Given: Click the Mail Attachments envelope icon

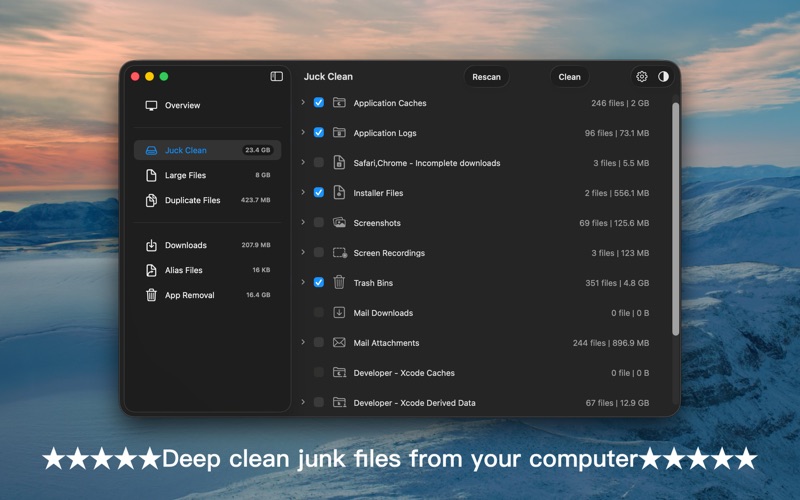Looking at the screenshot, I should (x=339, y=343).
